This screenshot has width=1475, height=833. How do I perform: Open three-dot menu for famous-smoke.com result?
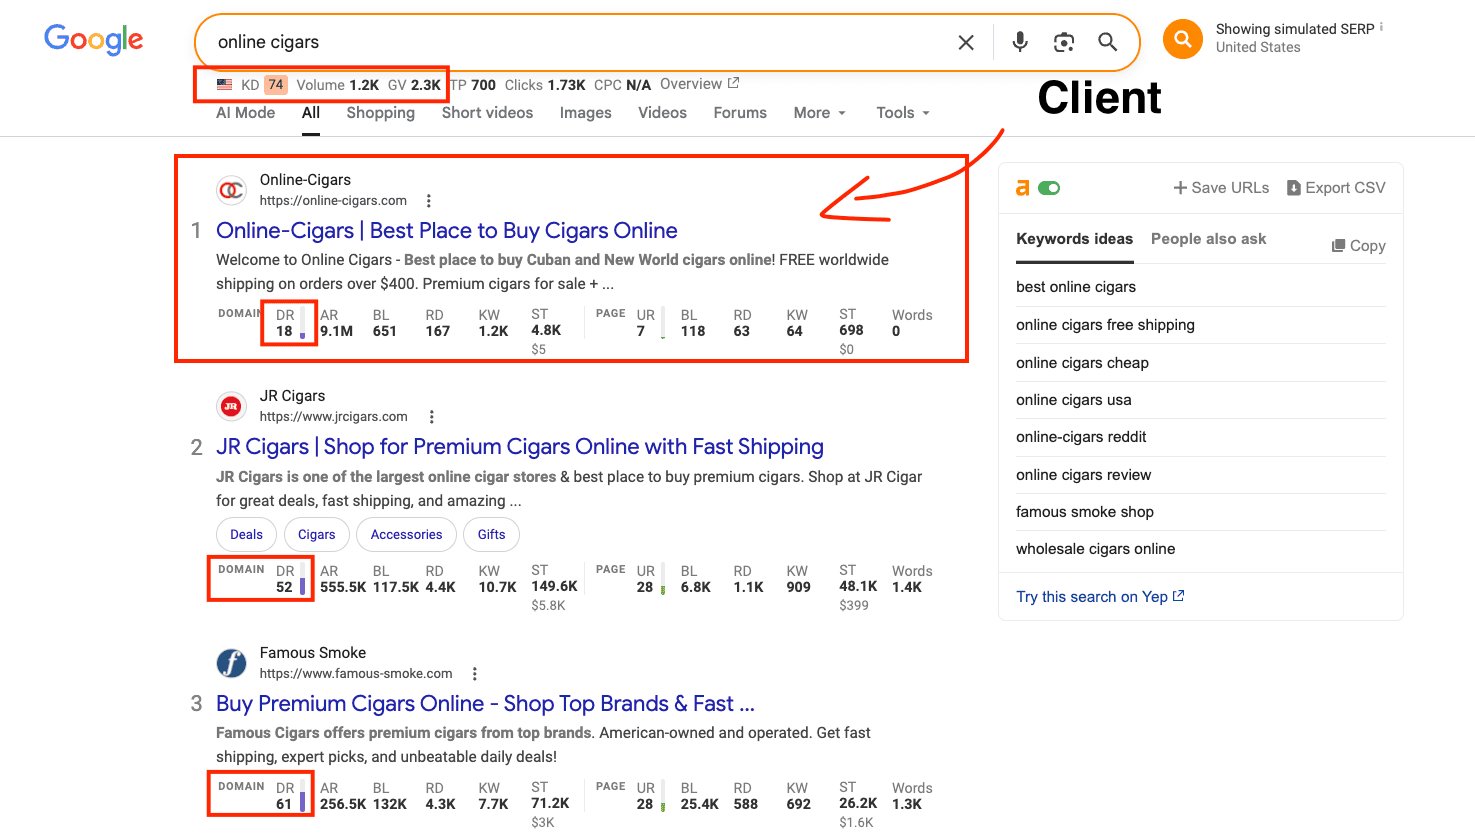pos(474,674)
